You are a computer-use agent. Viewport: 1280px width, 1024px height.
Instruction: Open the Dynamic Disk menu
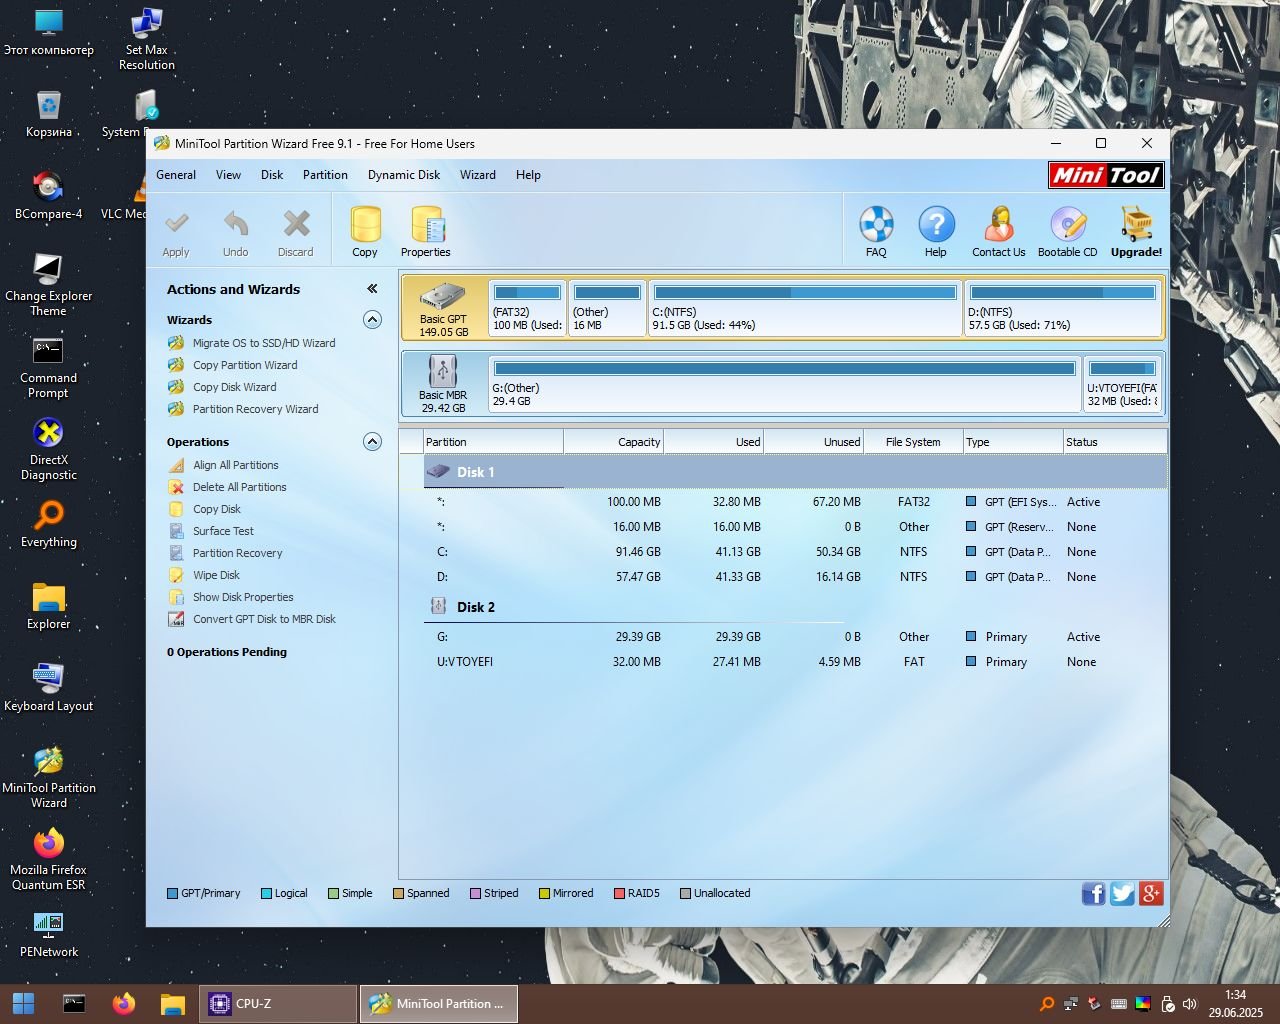pyautogui.click(x=403, y=175)
